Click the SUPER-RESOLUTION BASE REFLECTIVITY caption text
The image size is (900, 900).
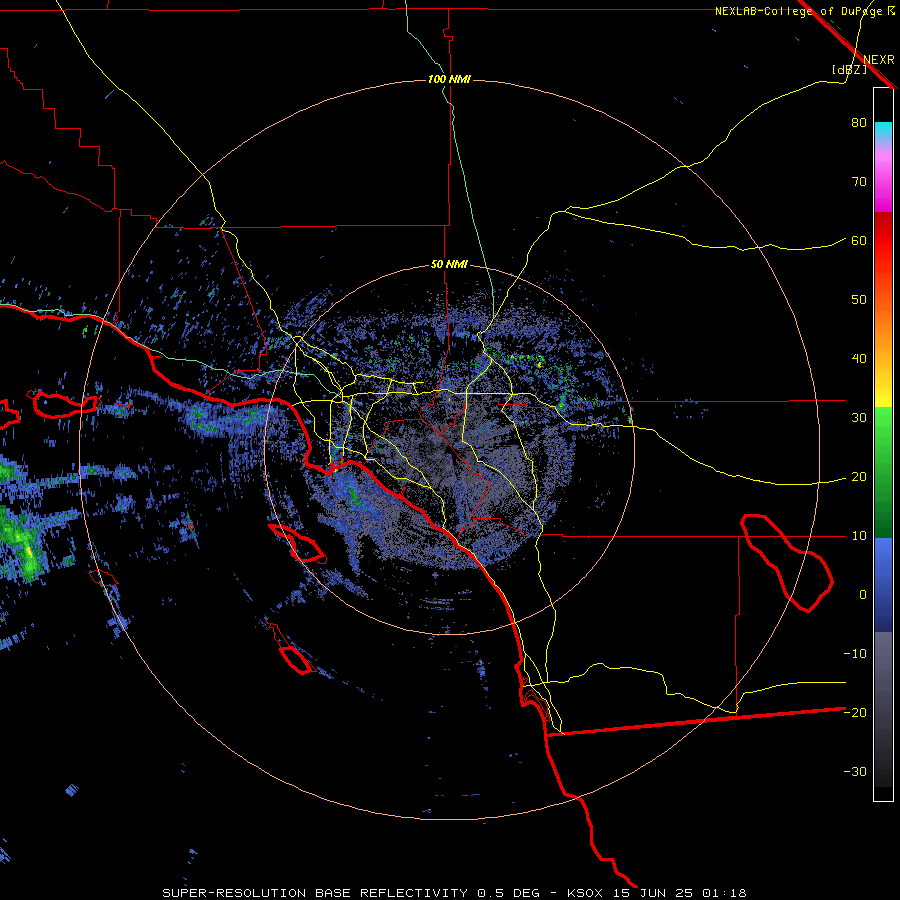pyautogui.click(x=315, y=893)
